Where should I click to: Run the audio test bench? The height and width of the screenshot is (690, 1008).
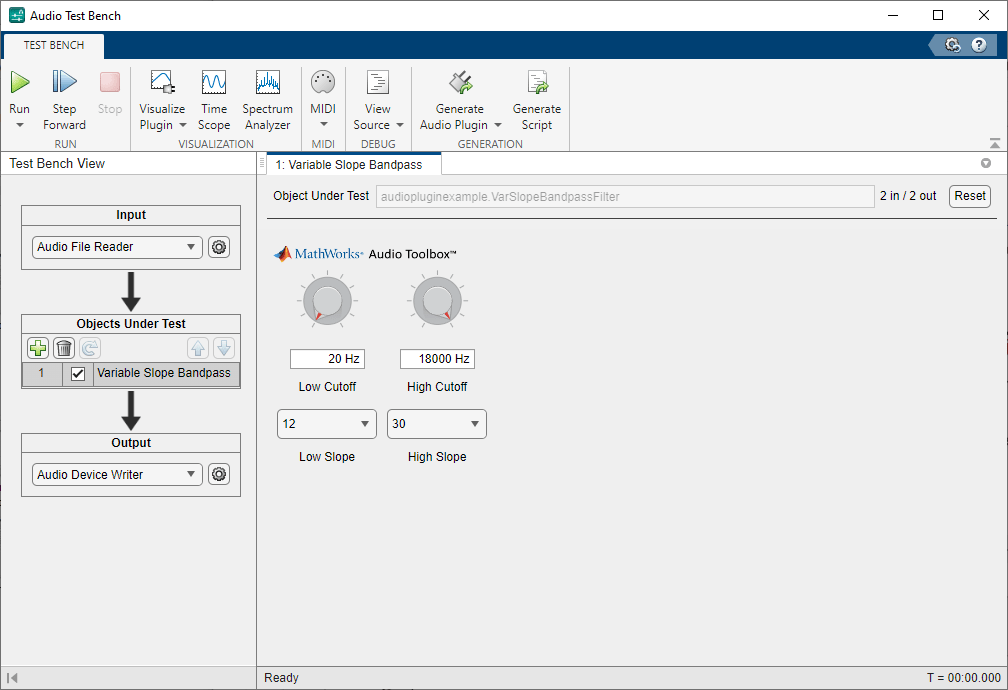tap(20, 83)
